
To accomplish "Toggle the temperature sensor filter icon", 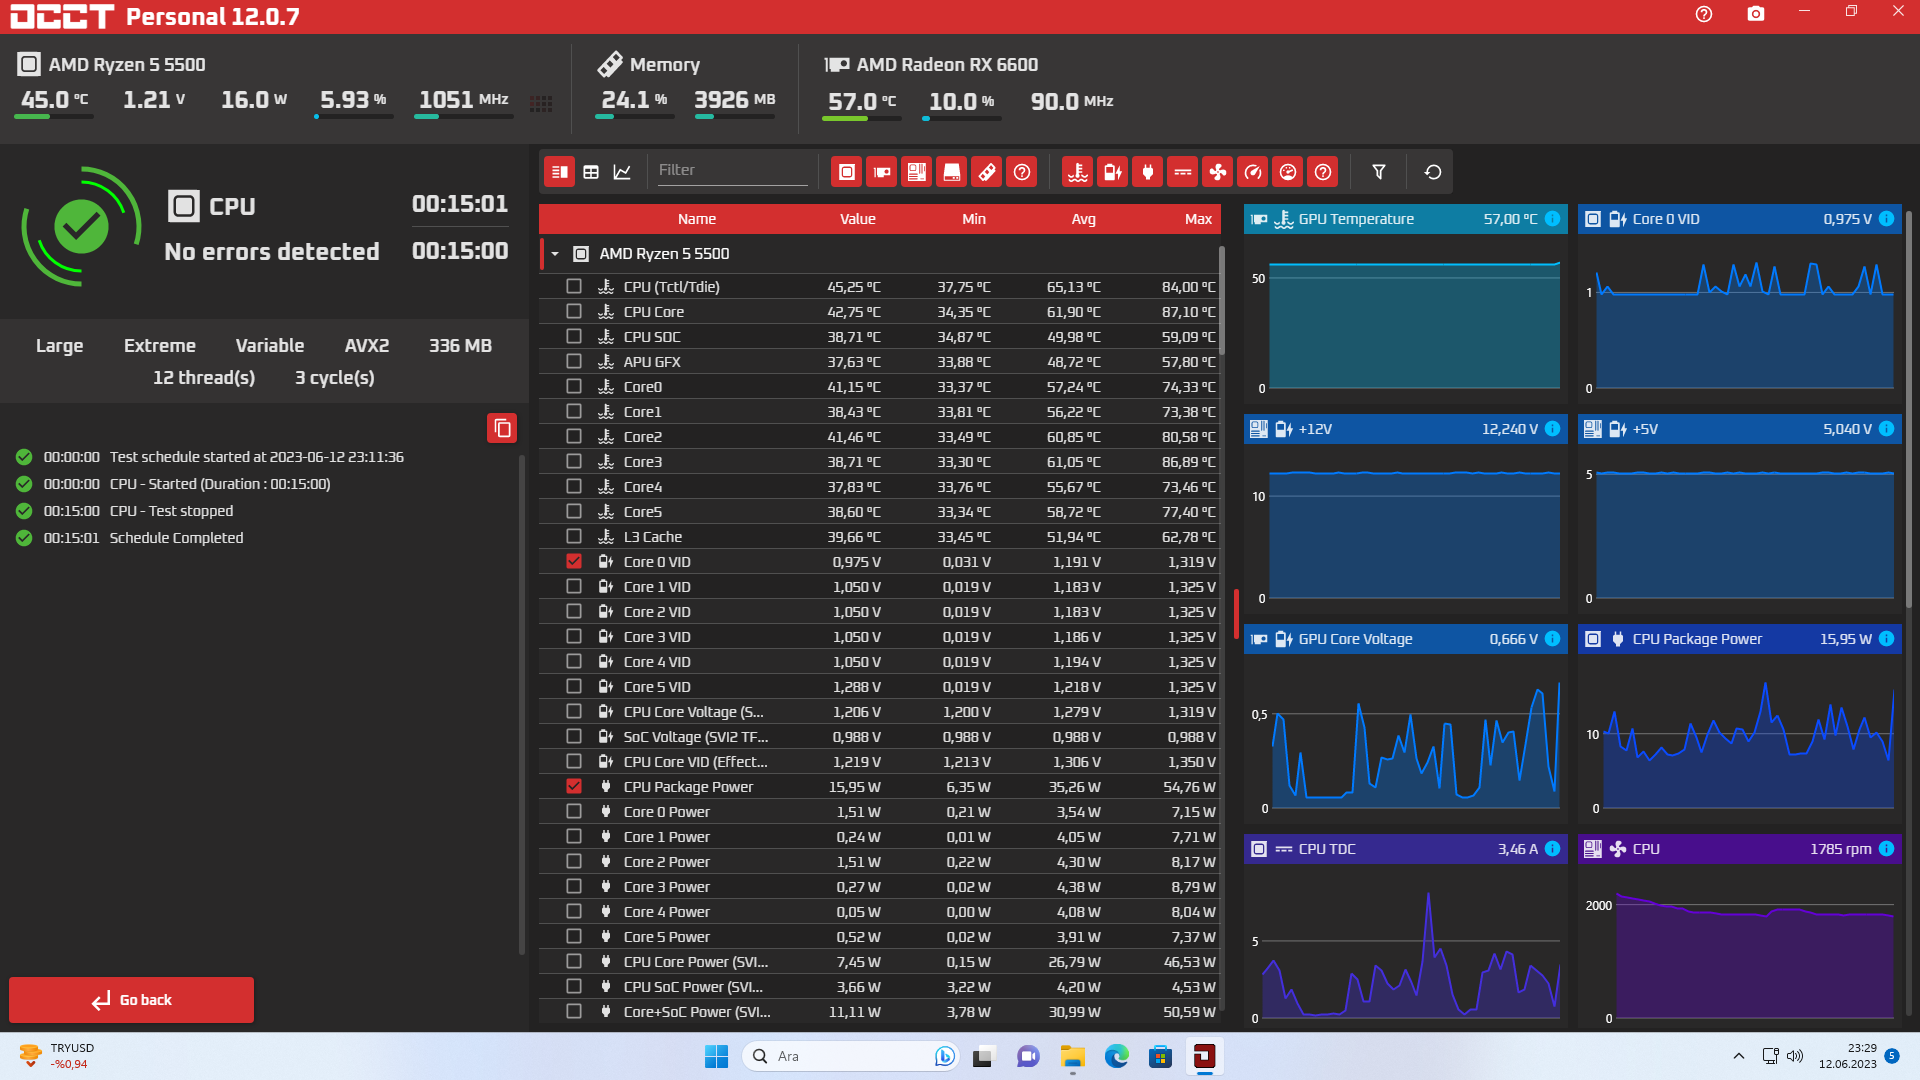I will (1078, 172).
